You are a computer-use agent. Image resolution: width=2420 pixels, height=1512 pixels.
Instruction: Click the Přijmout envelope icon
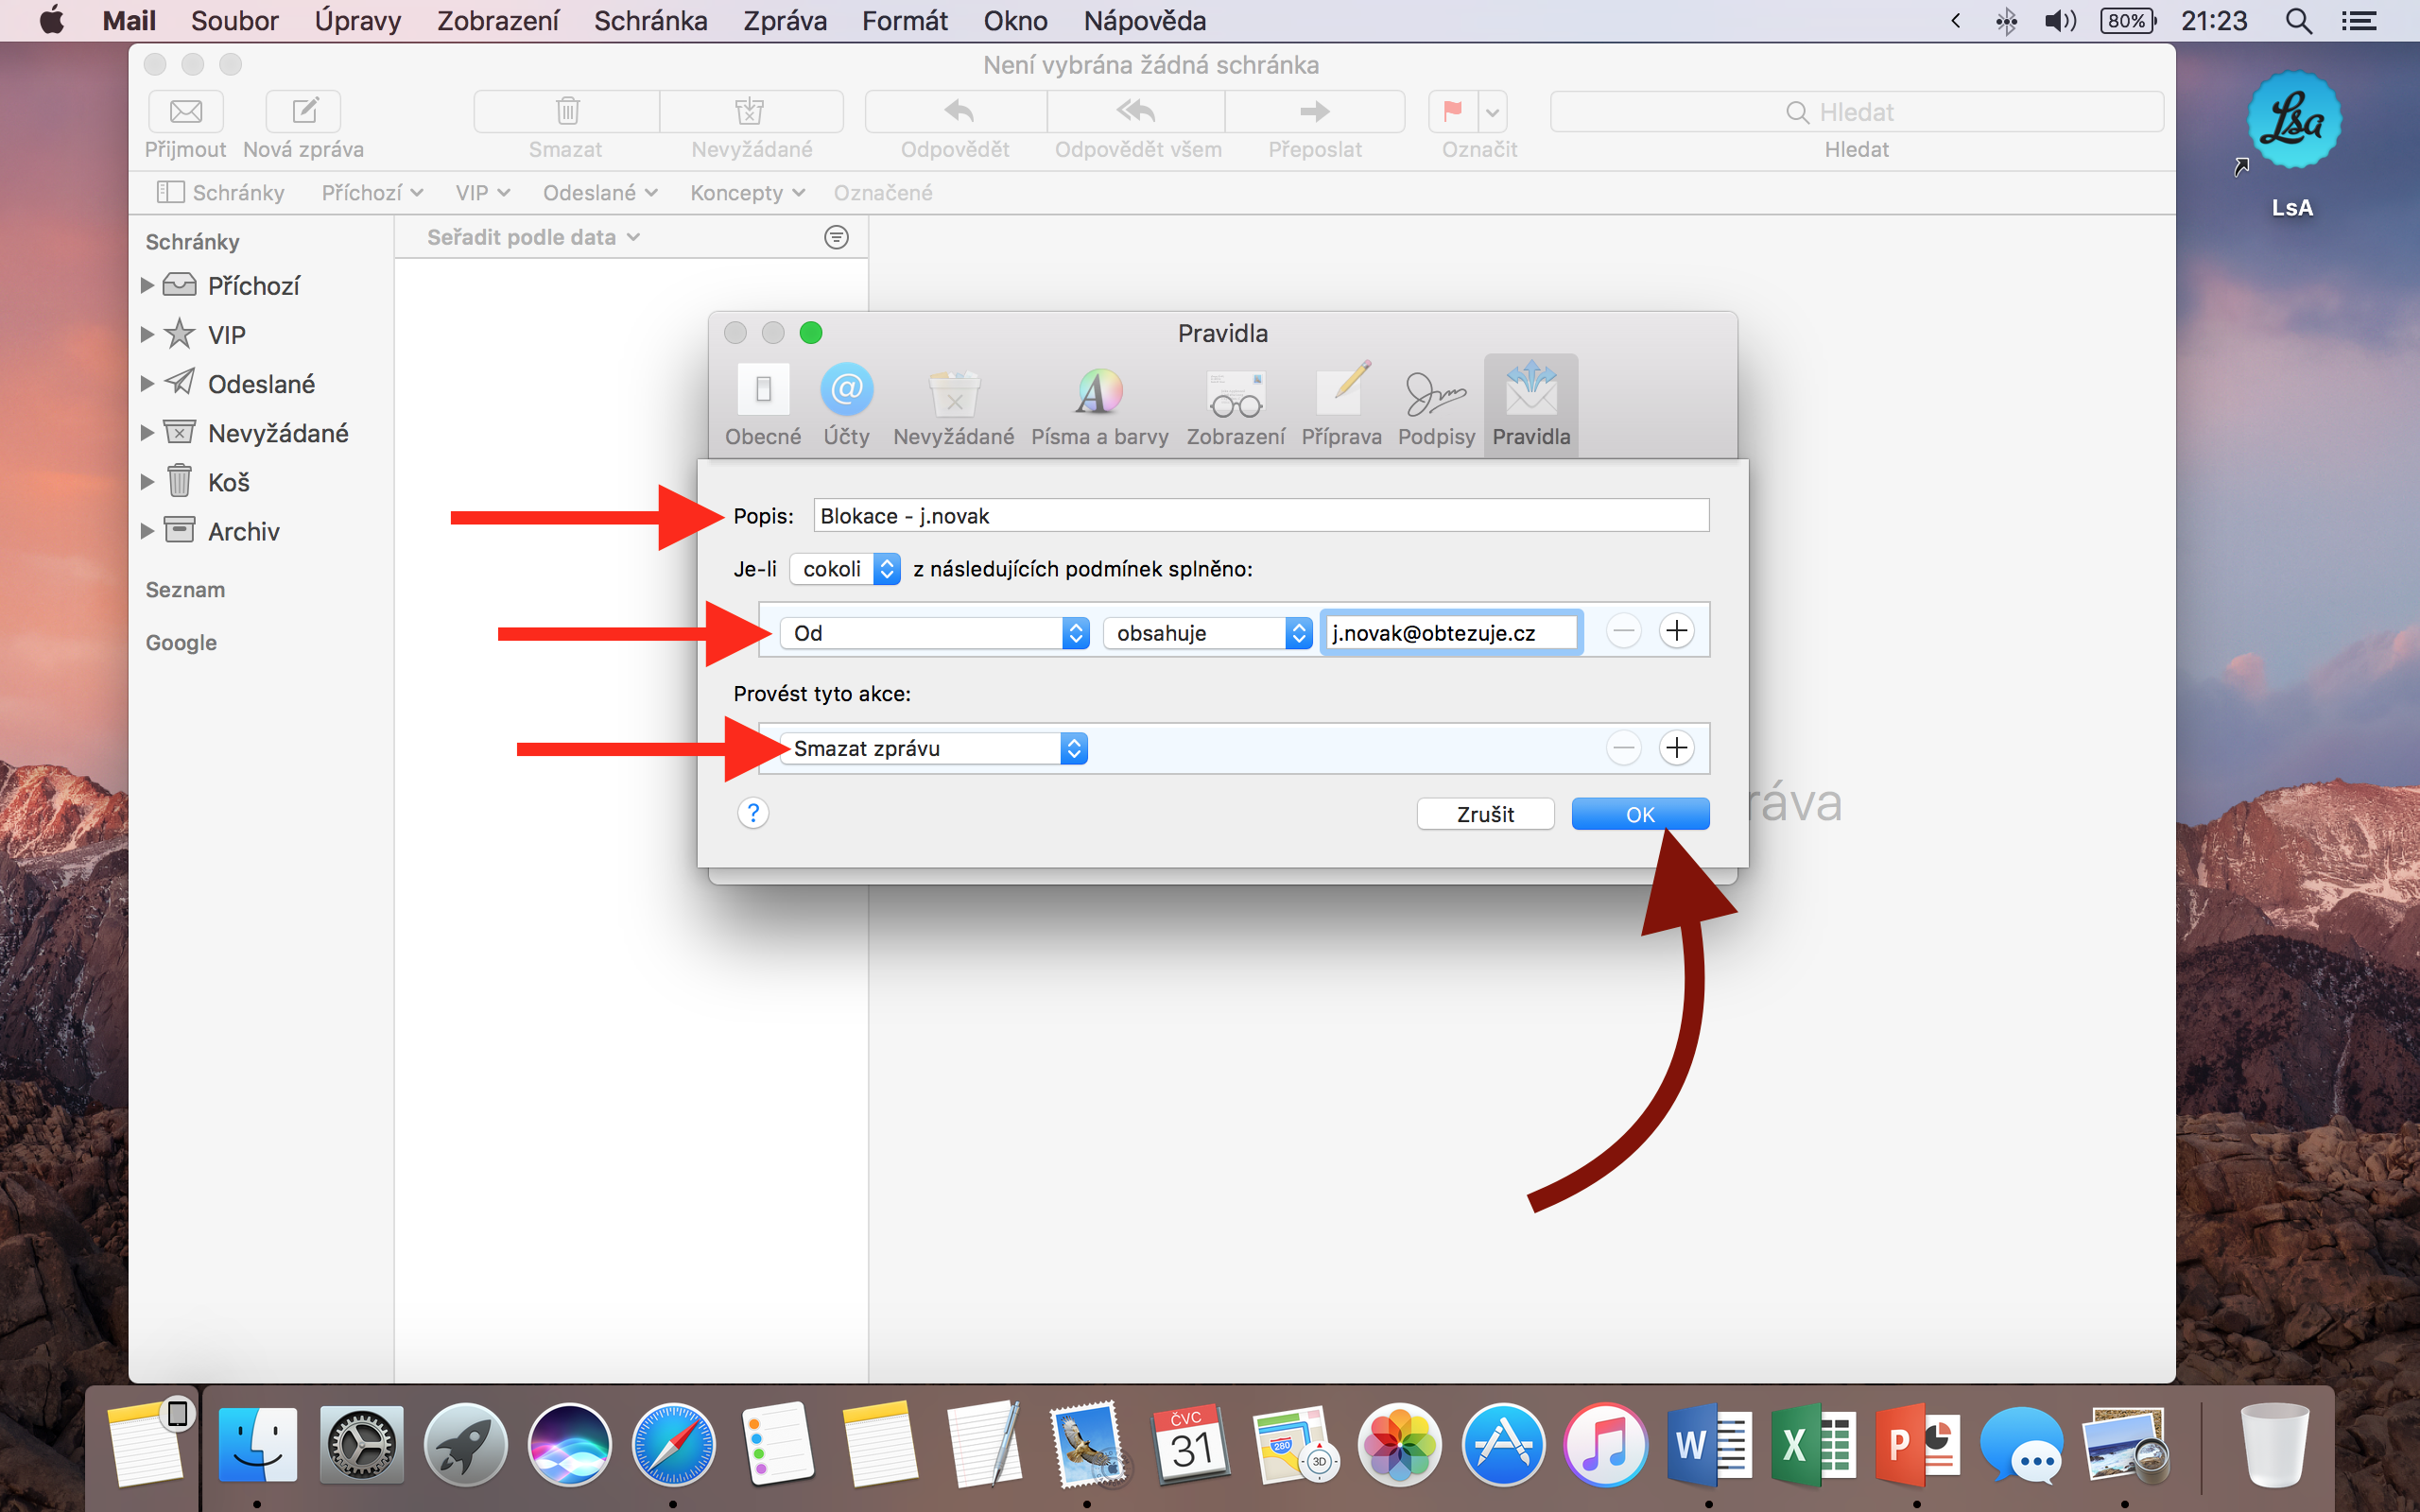pos(186,111)
